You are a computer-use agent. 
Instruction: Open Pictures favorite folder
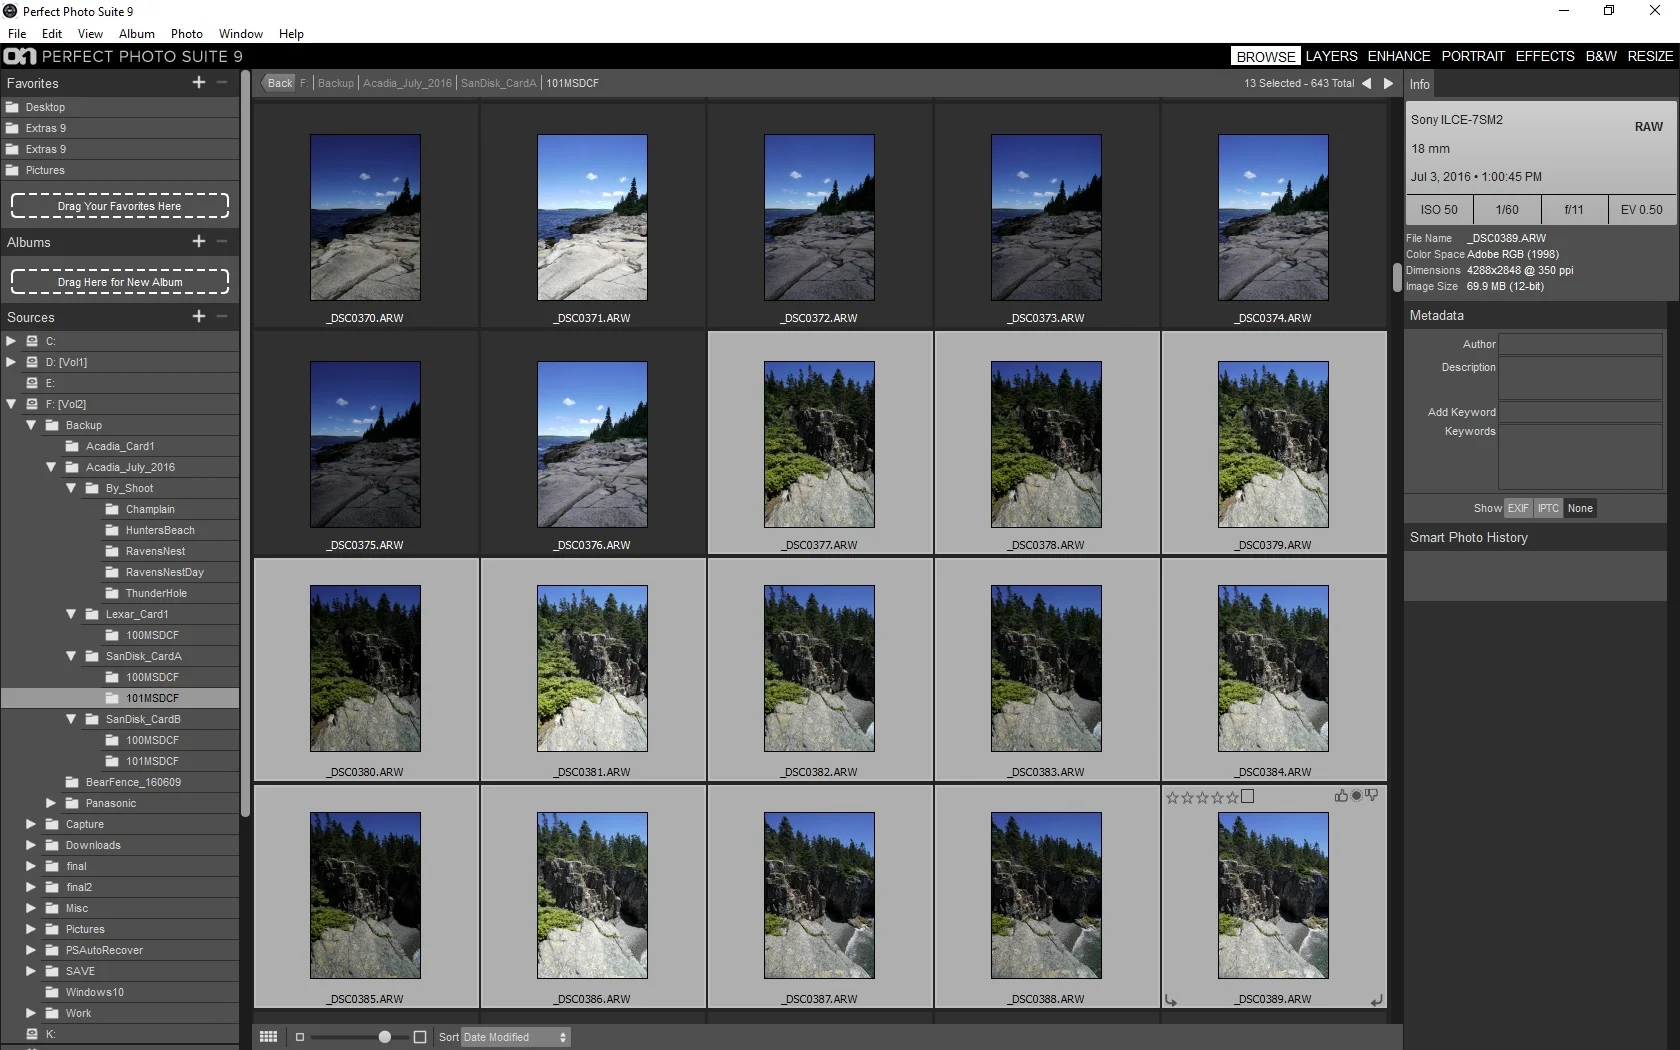(120, 170)
